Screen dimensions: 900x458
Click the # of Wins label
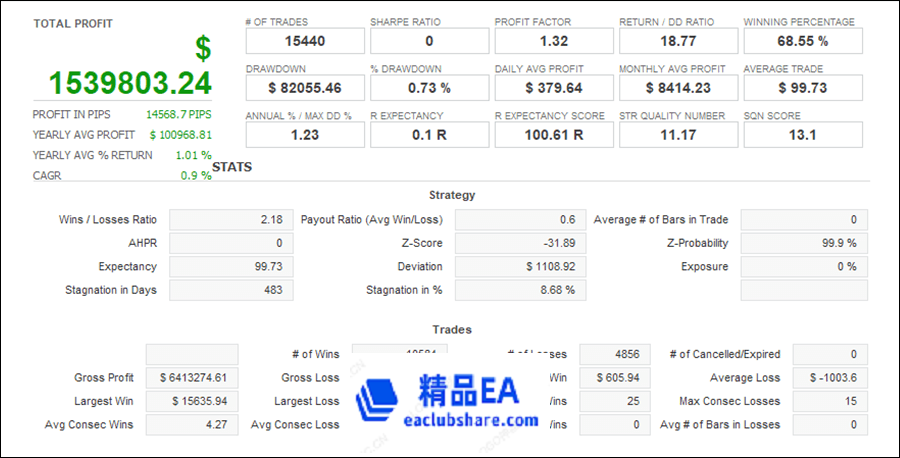pyautogui.click(x=316, y=355)
